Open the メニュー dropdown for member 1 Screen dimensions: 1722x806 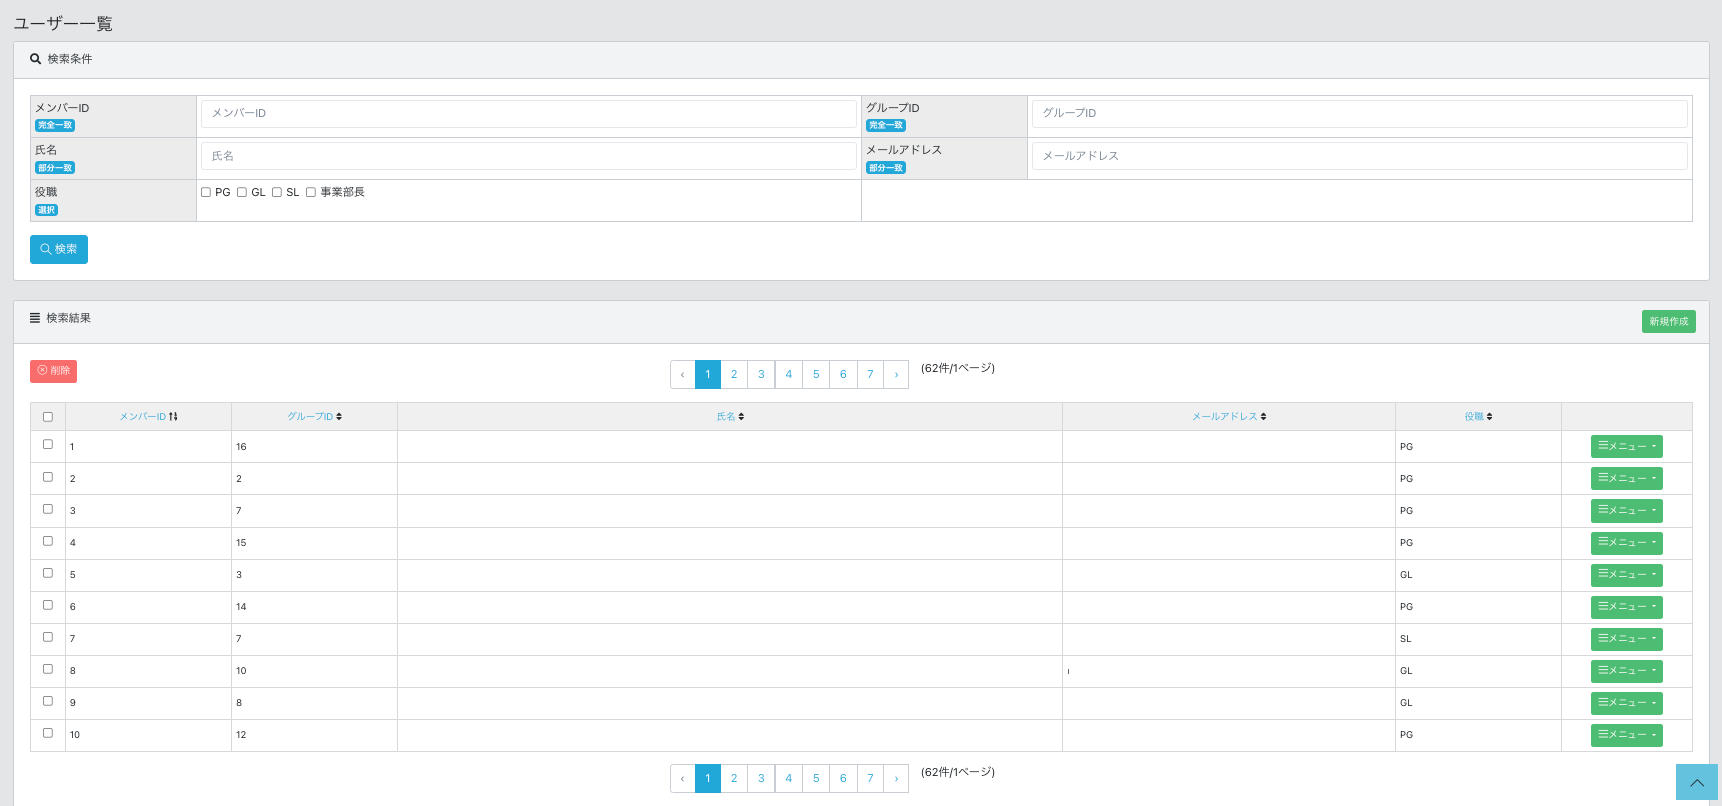pos(1626,446)
